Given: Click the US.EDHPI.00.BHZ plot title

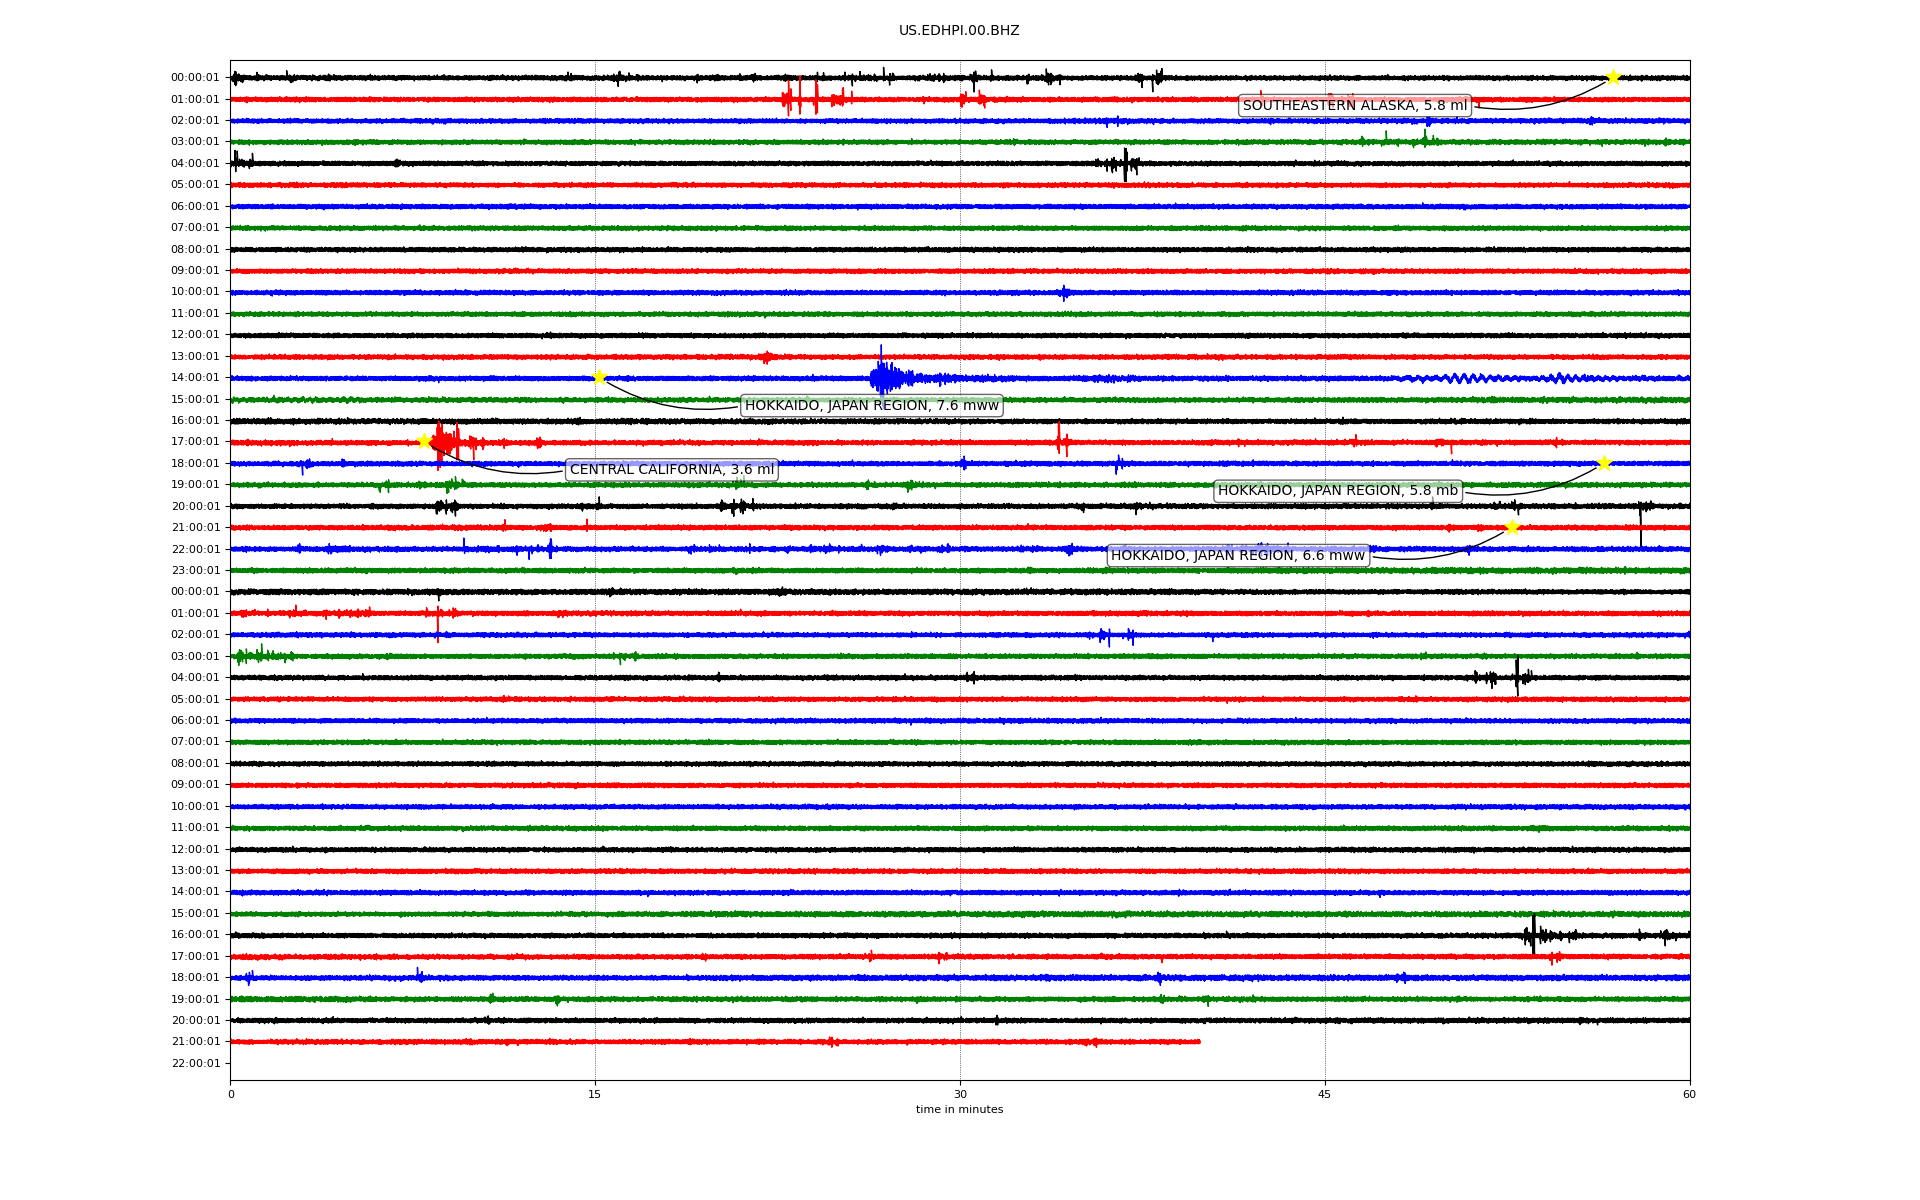Looking at the screenshot, I should pos(959,31).
